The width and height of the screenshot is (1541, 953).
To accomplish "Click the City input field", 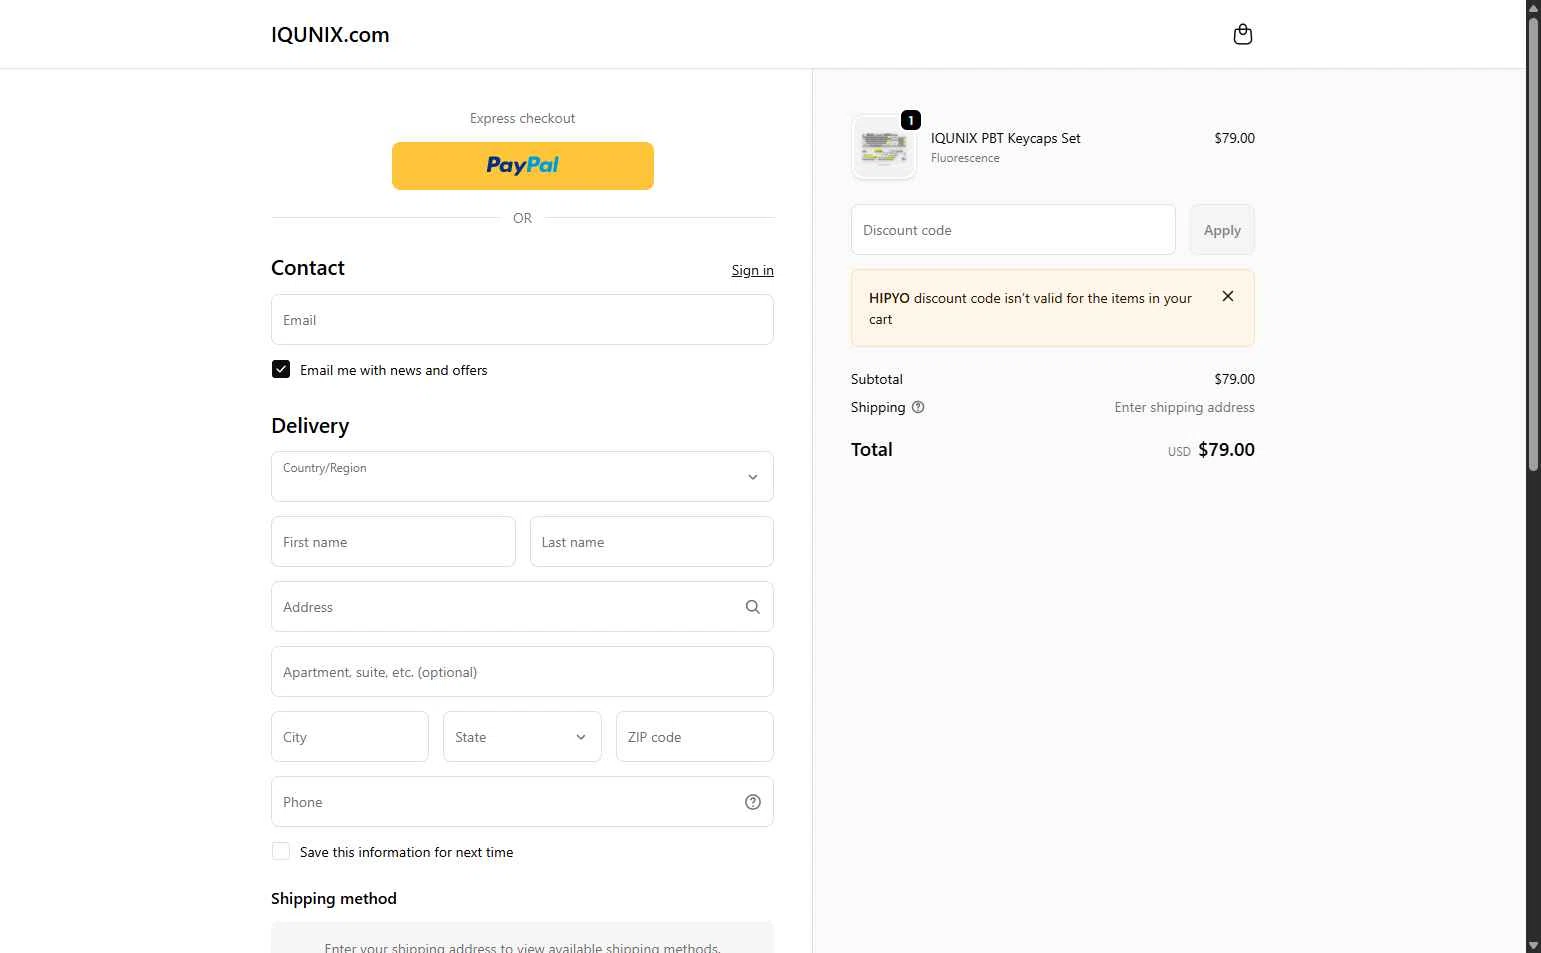I will click(x=350, y=737).
